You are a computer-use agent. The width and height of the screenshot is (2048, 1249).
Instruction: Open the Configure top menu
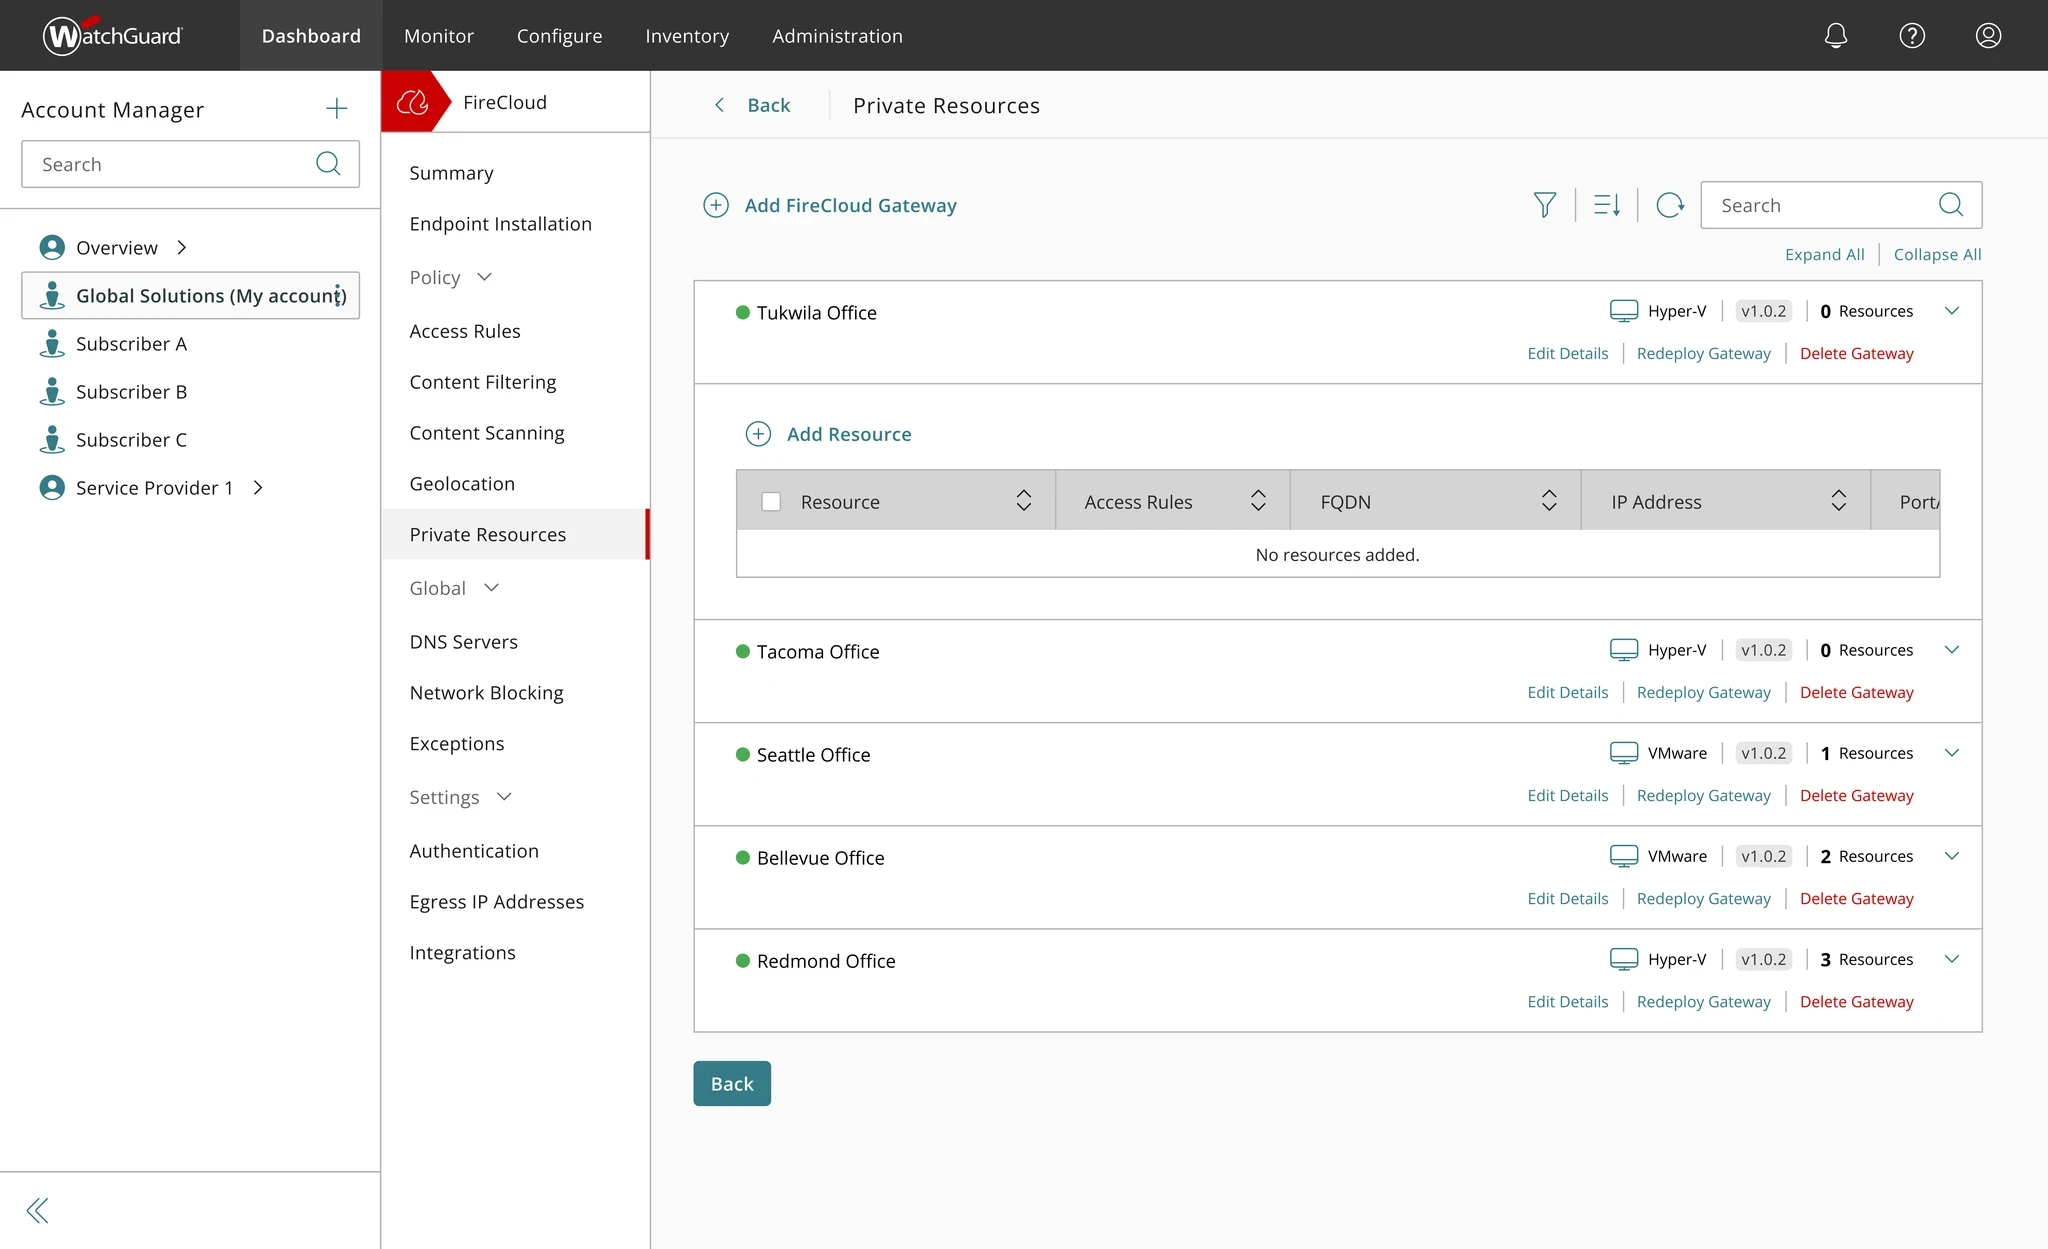559,36
